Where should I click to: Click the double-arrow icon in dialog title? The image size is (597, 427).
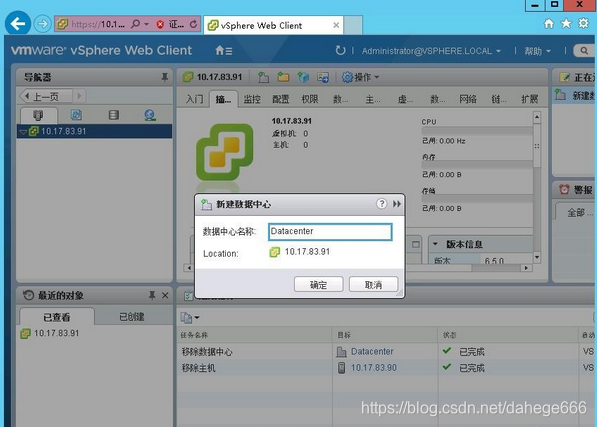pos(397,204)
